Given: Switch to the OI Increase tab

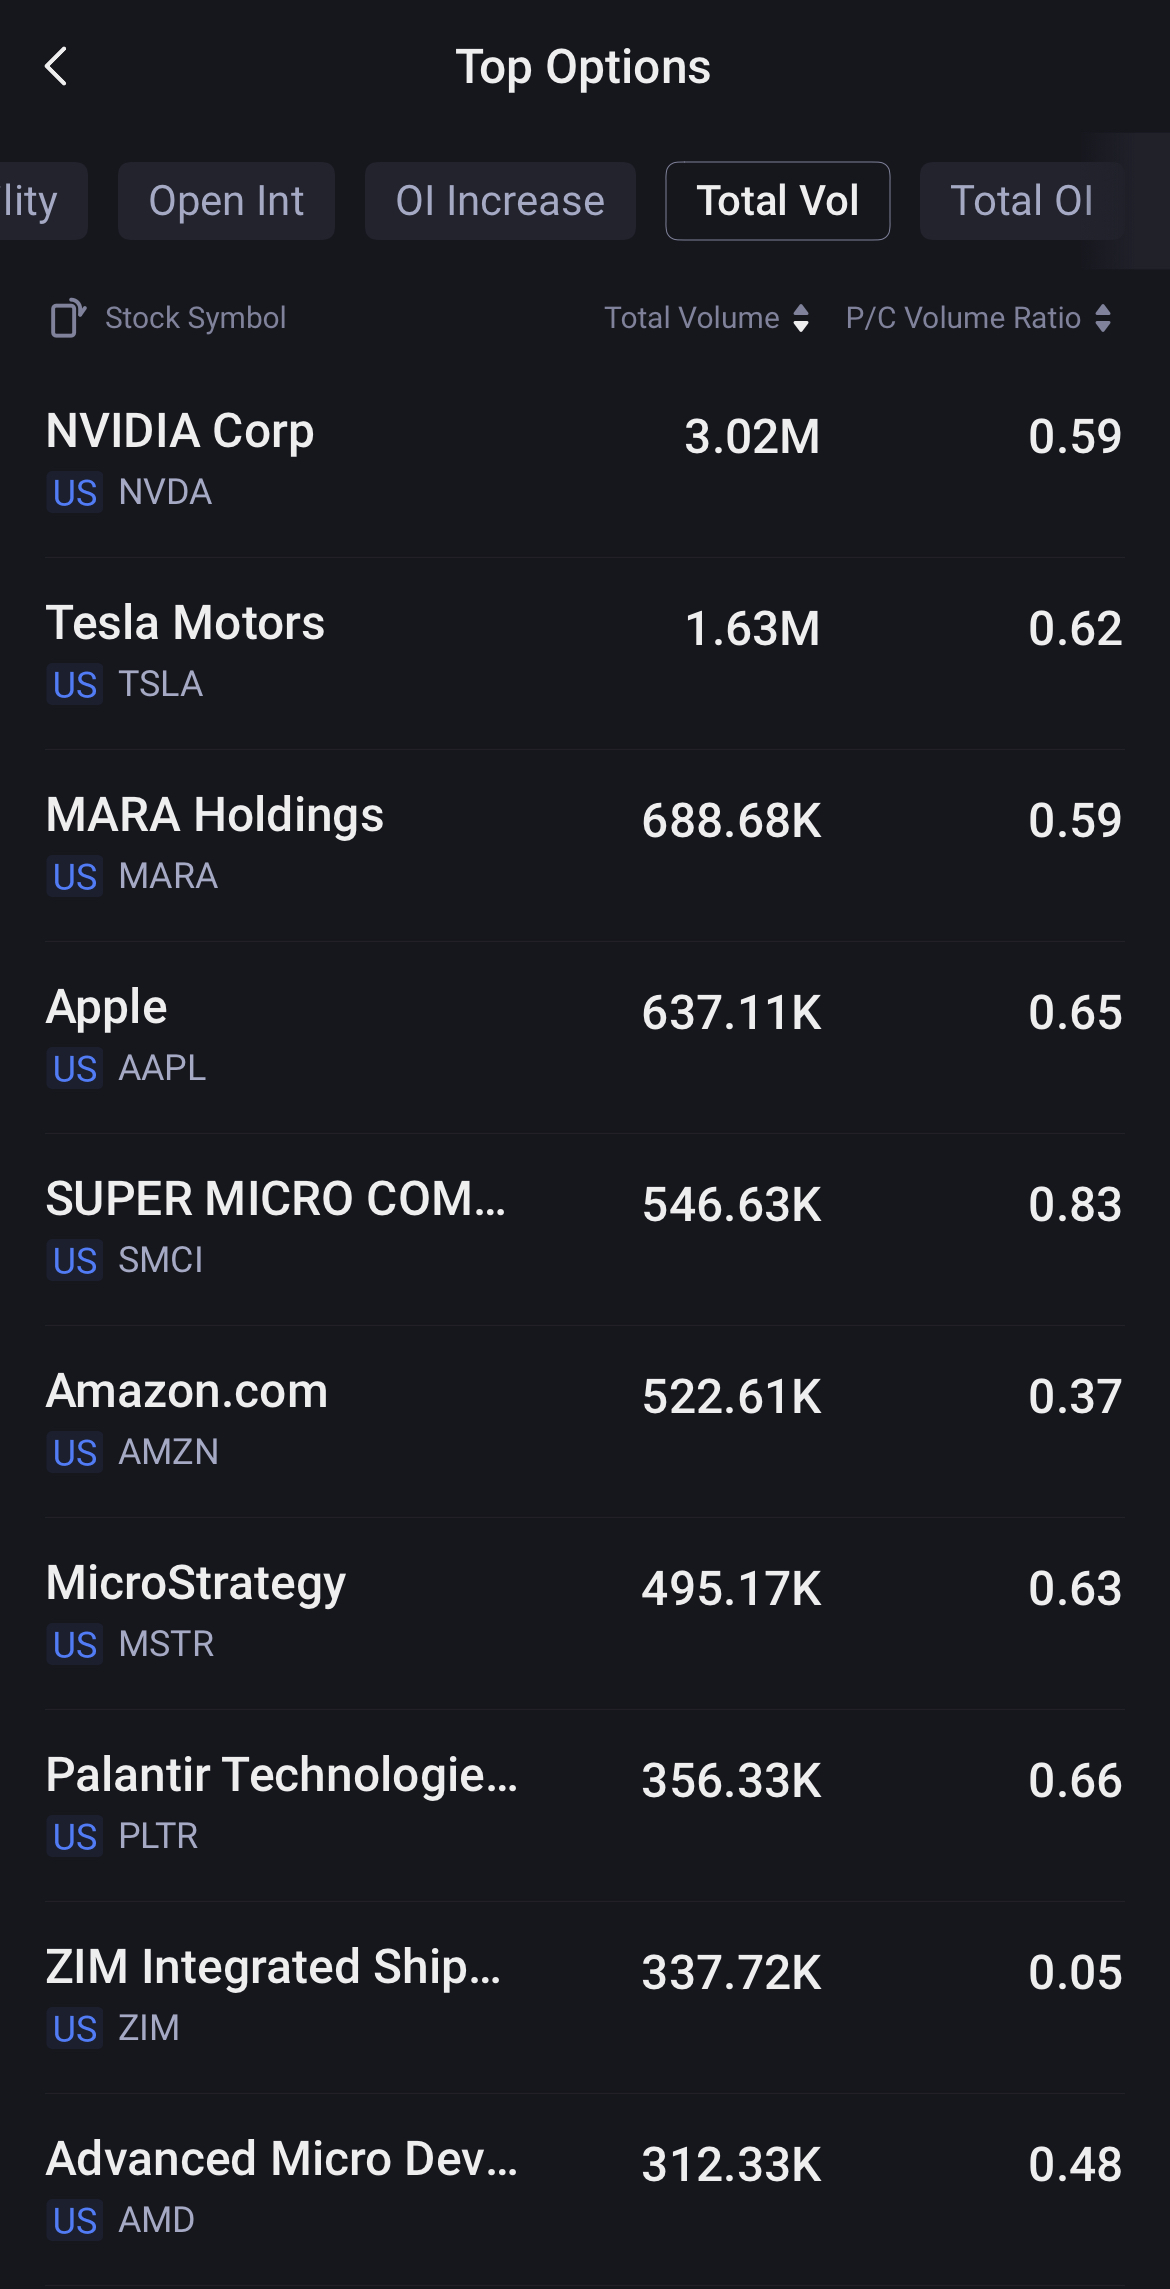Looking at the screenshot, I should [x=500, y=201].
